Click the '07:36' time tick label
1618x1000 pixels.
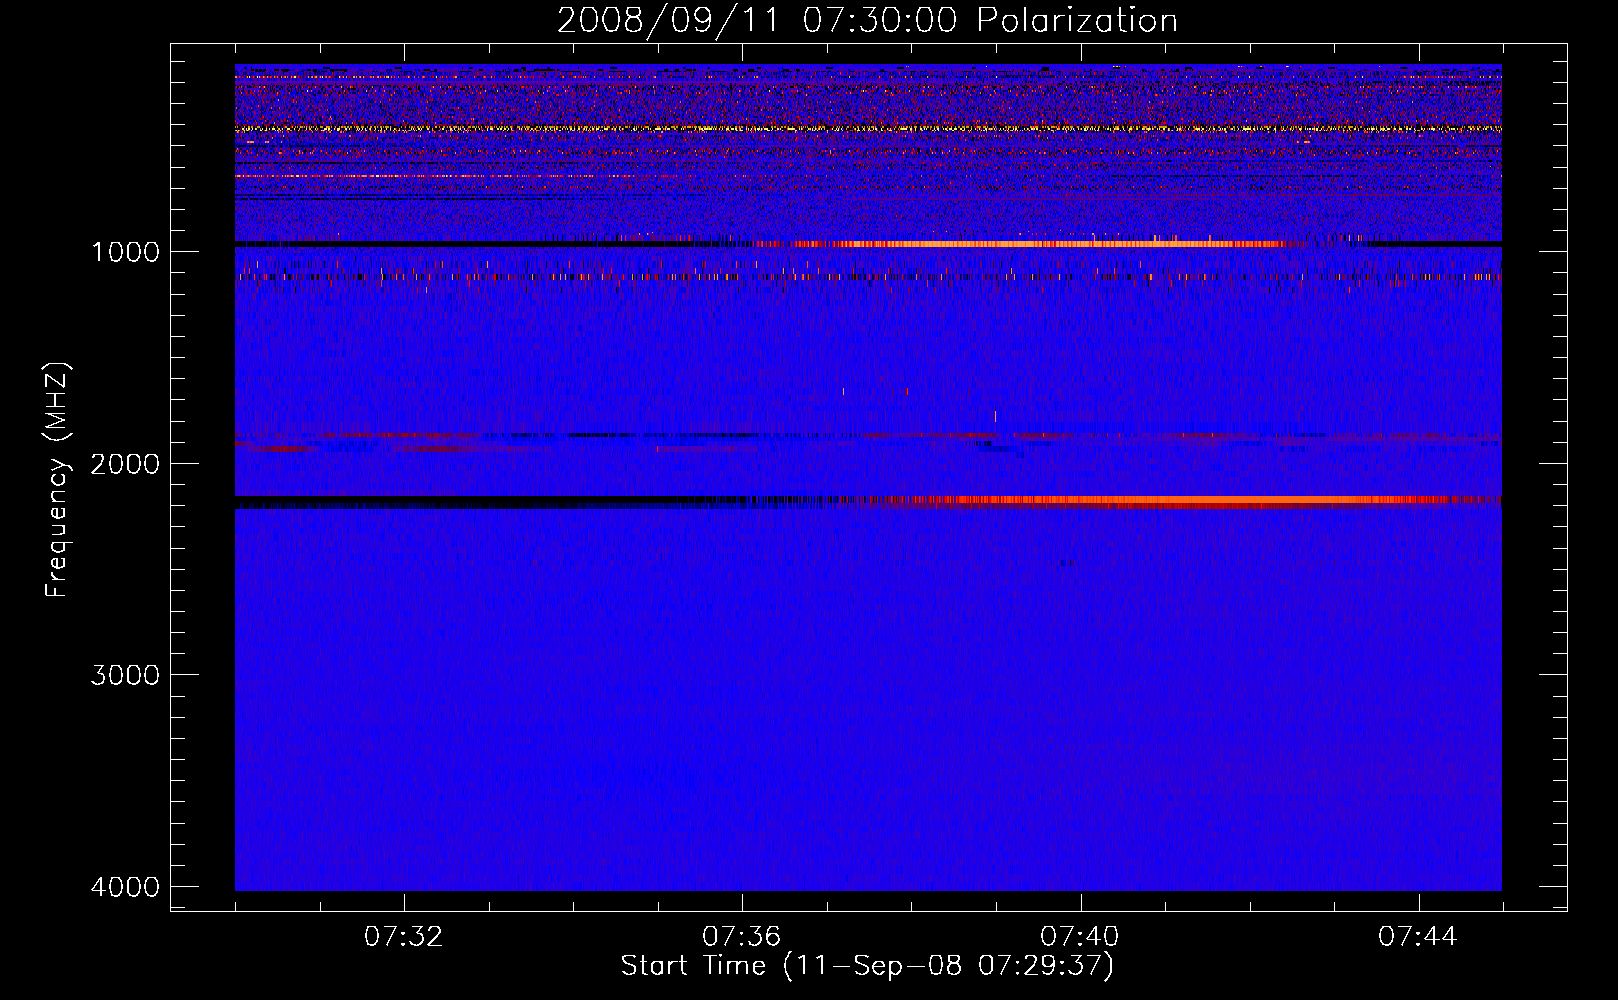coord(741,937)
